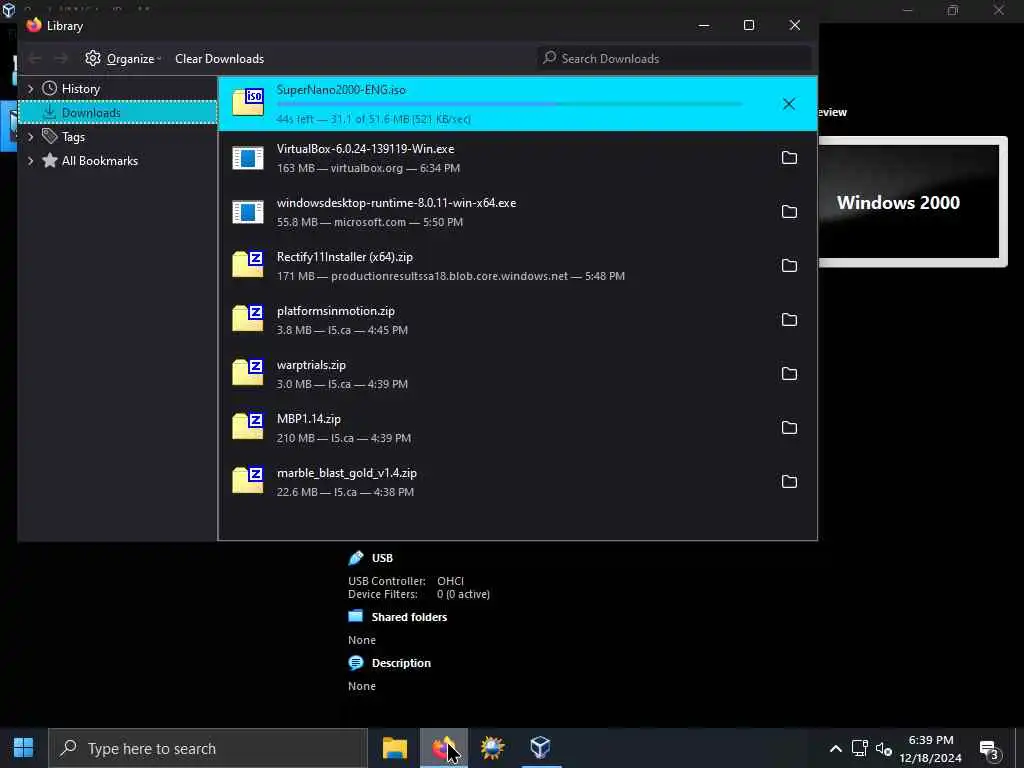The image size is (1024, 768).
Task: Click the warptrials.zip file icon
Action: click(248, 372)
